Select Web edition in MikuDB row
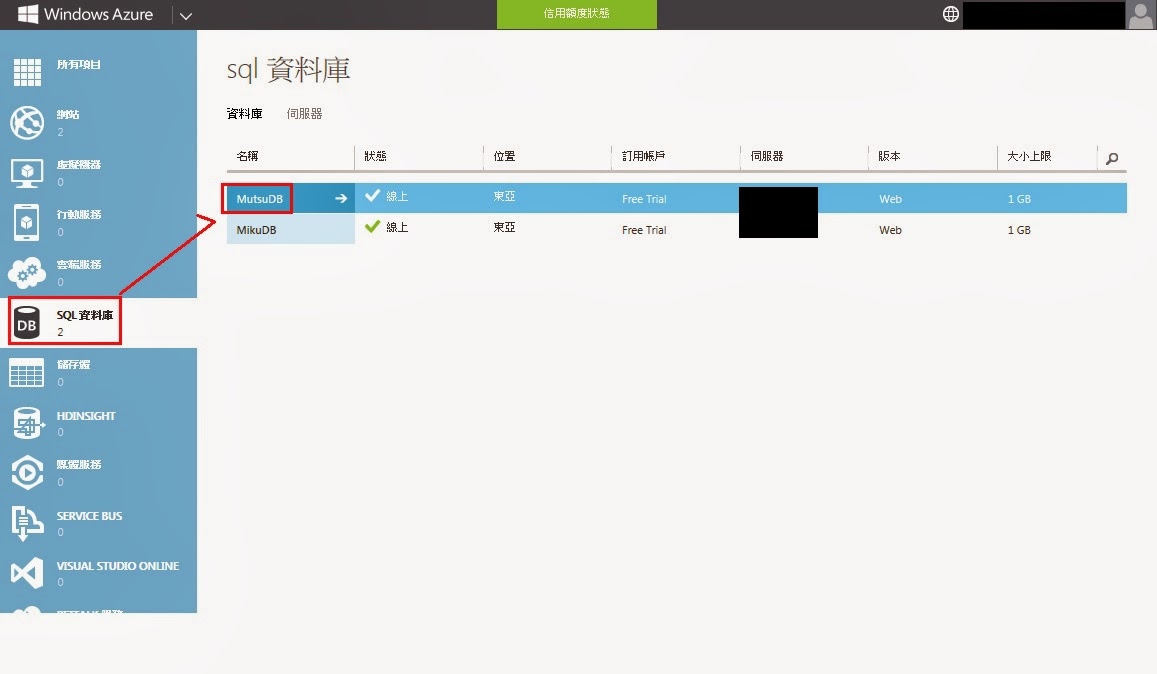 [x=890, y=230]
